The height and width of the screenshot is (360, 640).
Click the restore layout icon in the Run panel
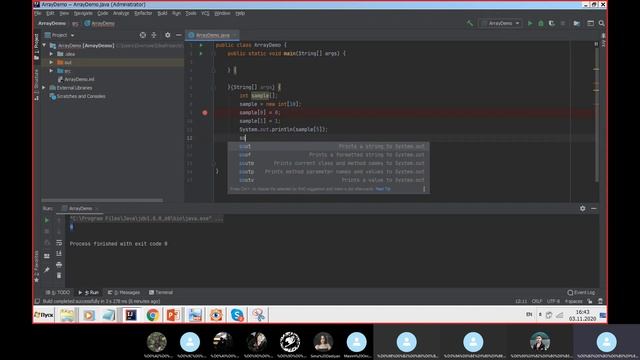[x=47, y=256]
